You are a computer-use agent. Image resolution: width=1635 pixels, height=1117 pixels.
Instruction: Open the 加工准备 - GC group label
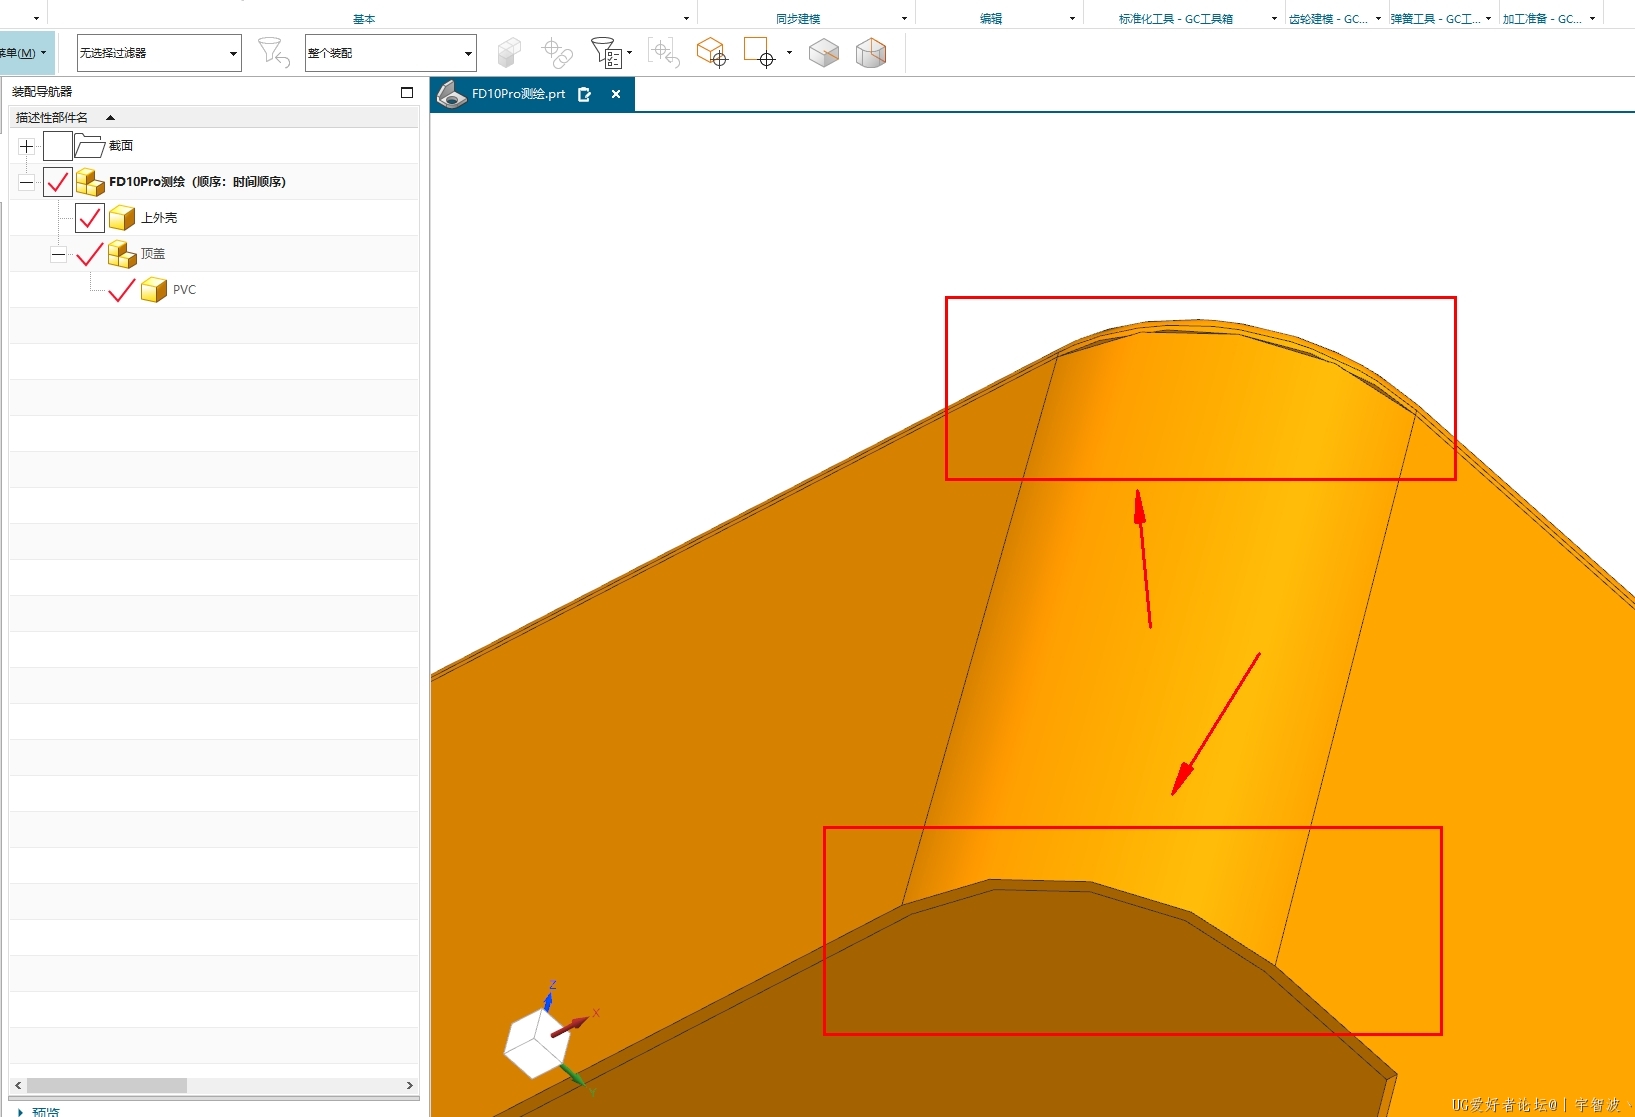click(x=1542, y=19)
